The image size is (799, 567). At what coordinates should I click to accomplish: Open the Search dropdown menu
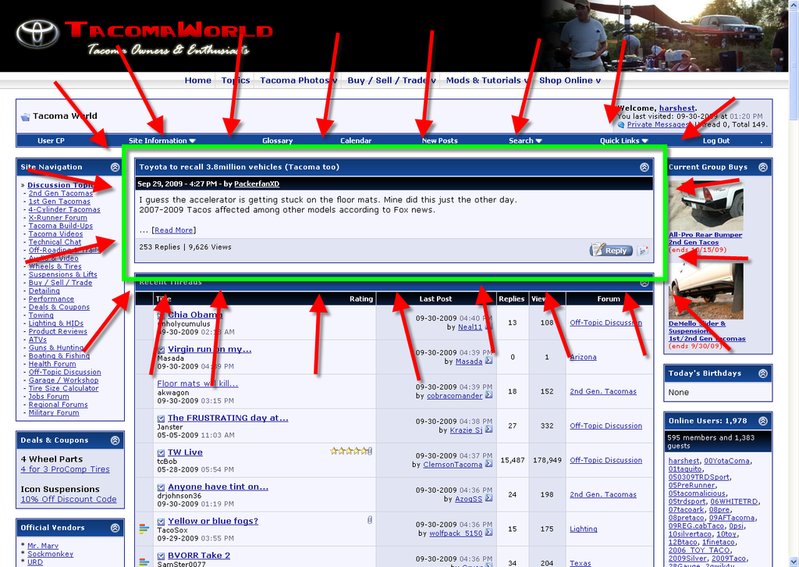click(x=525, y=141)
